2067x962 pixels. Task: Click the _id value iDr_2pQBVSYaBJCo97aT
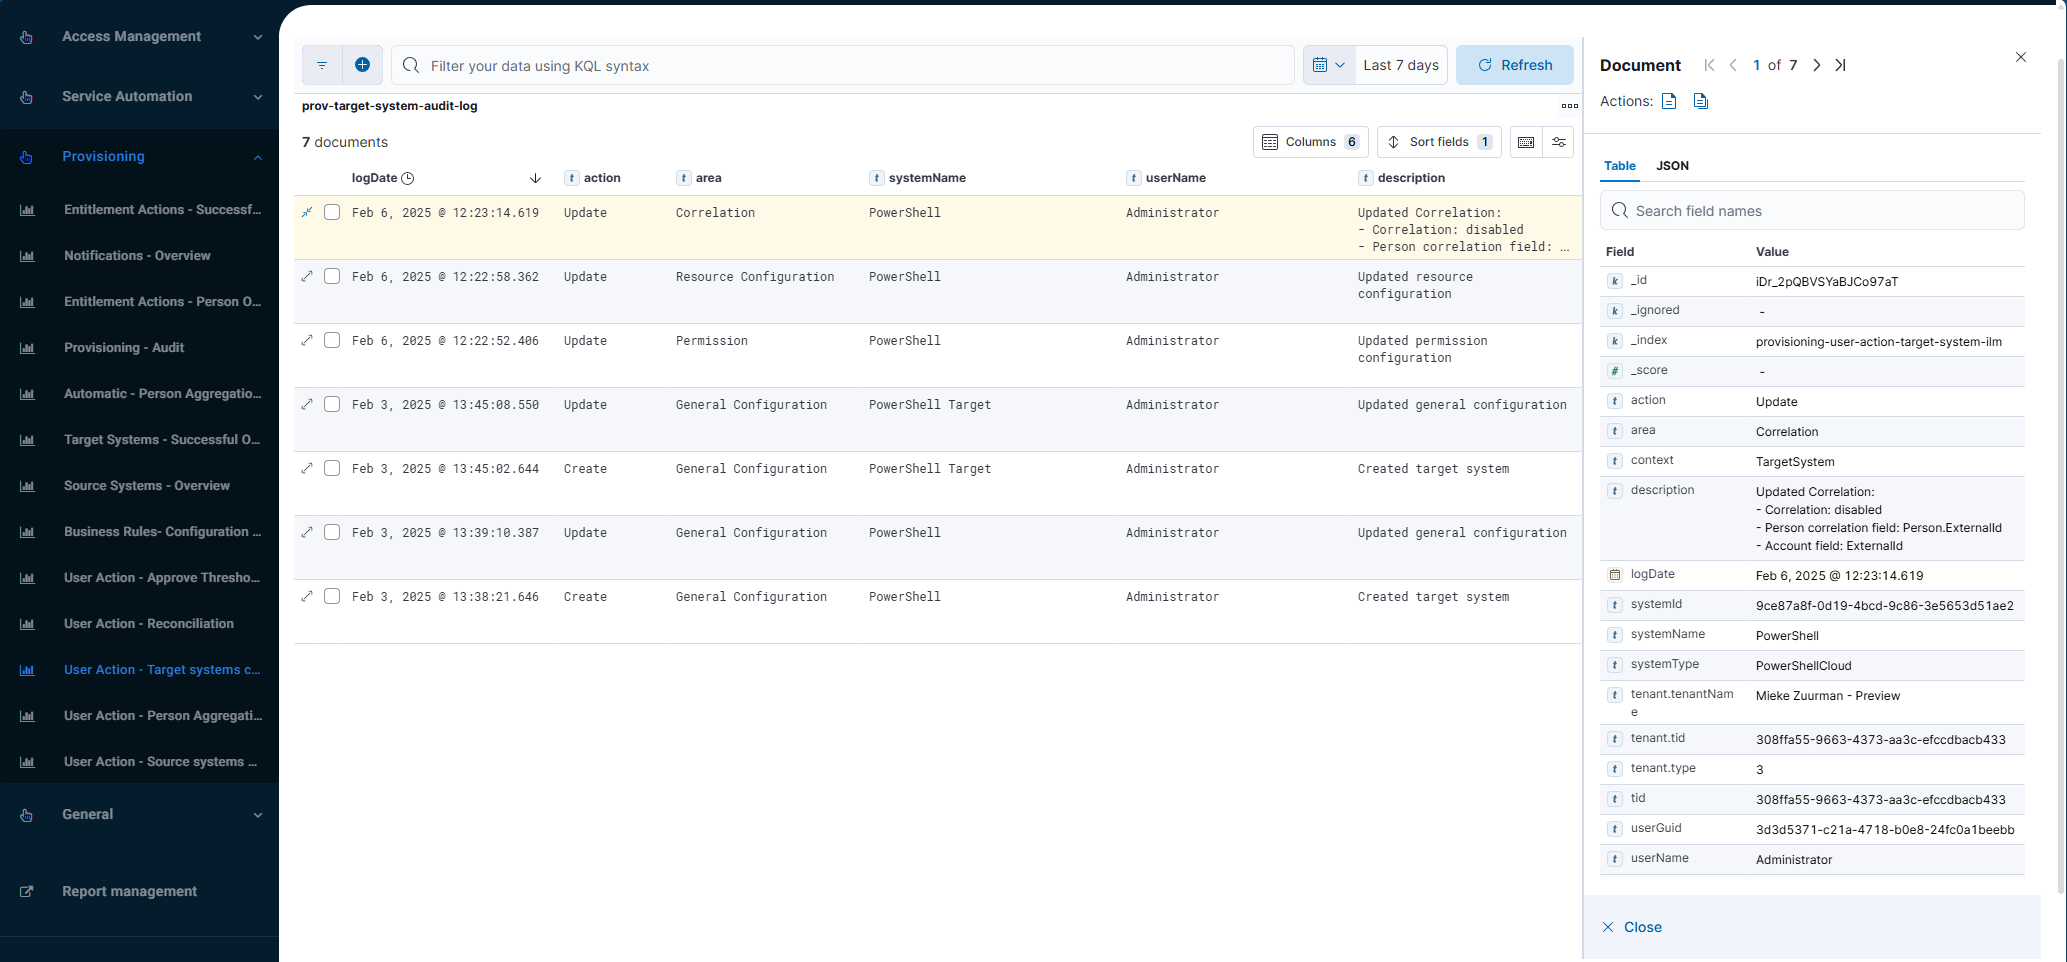pos(1827,282)
